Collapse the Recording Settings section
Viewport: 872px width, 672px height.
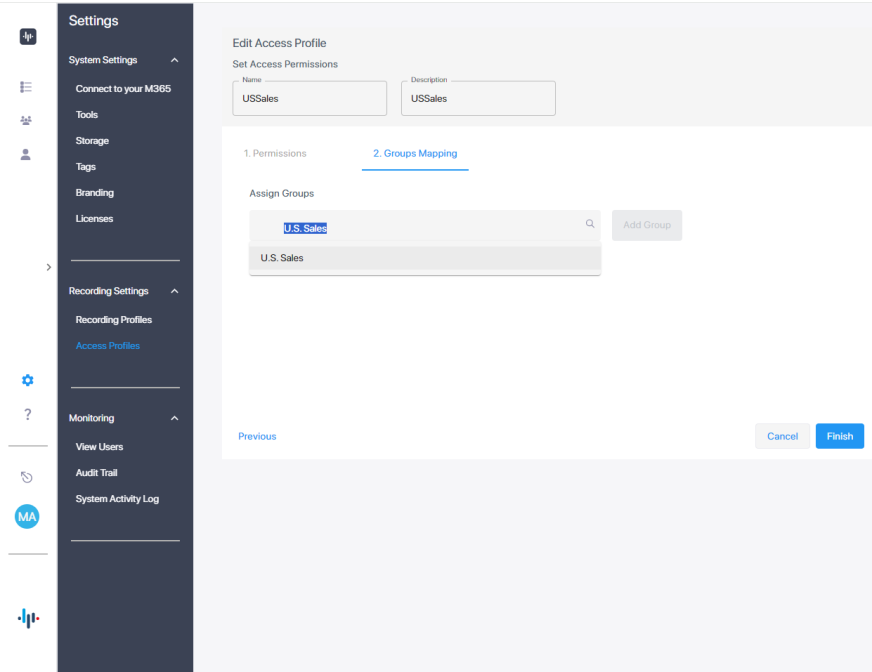175,291
